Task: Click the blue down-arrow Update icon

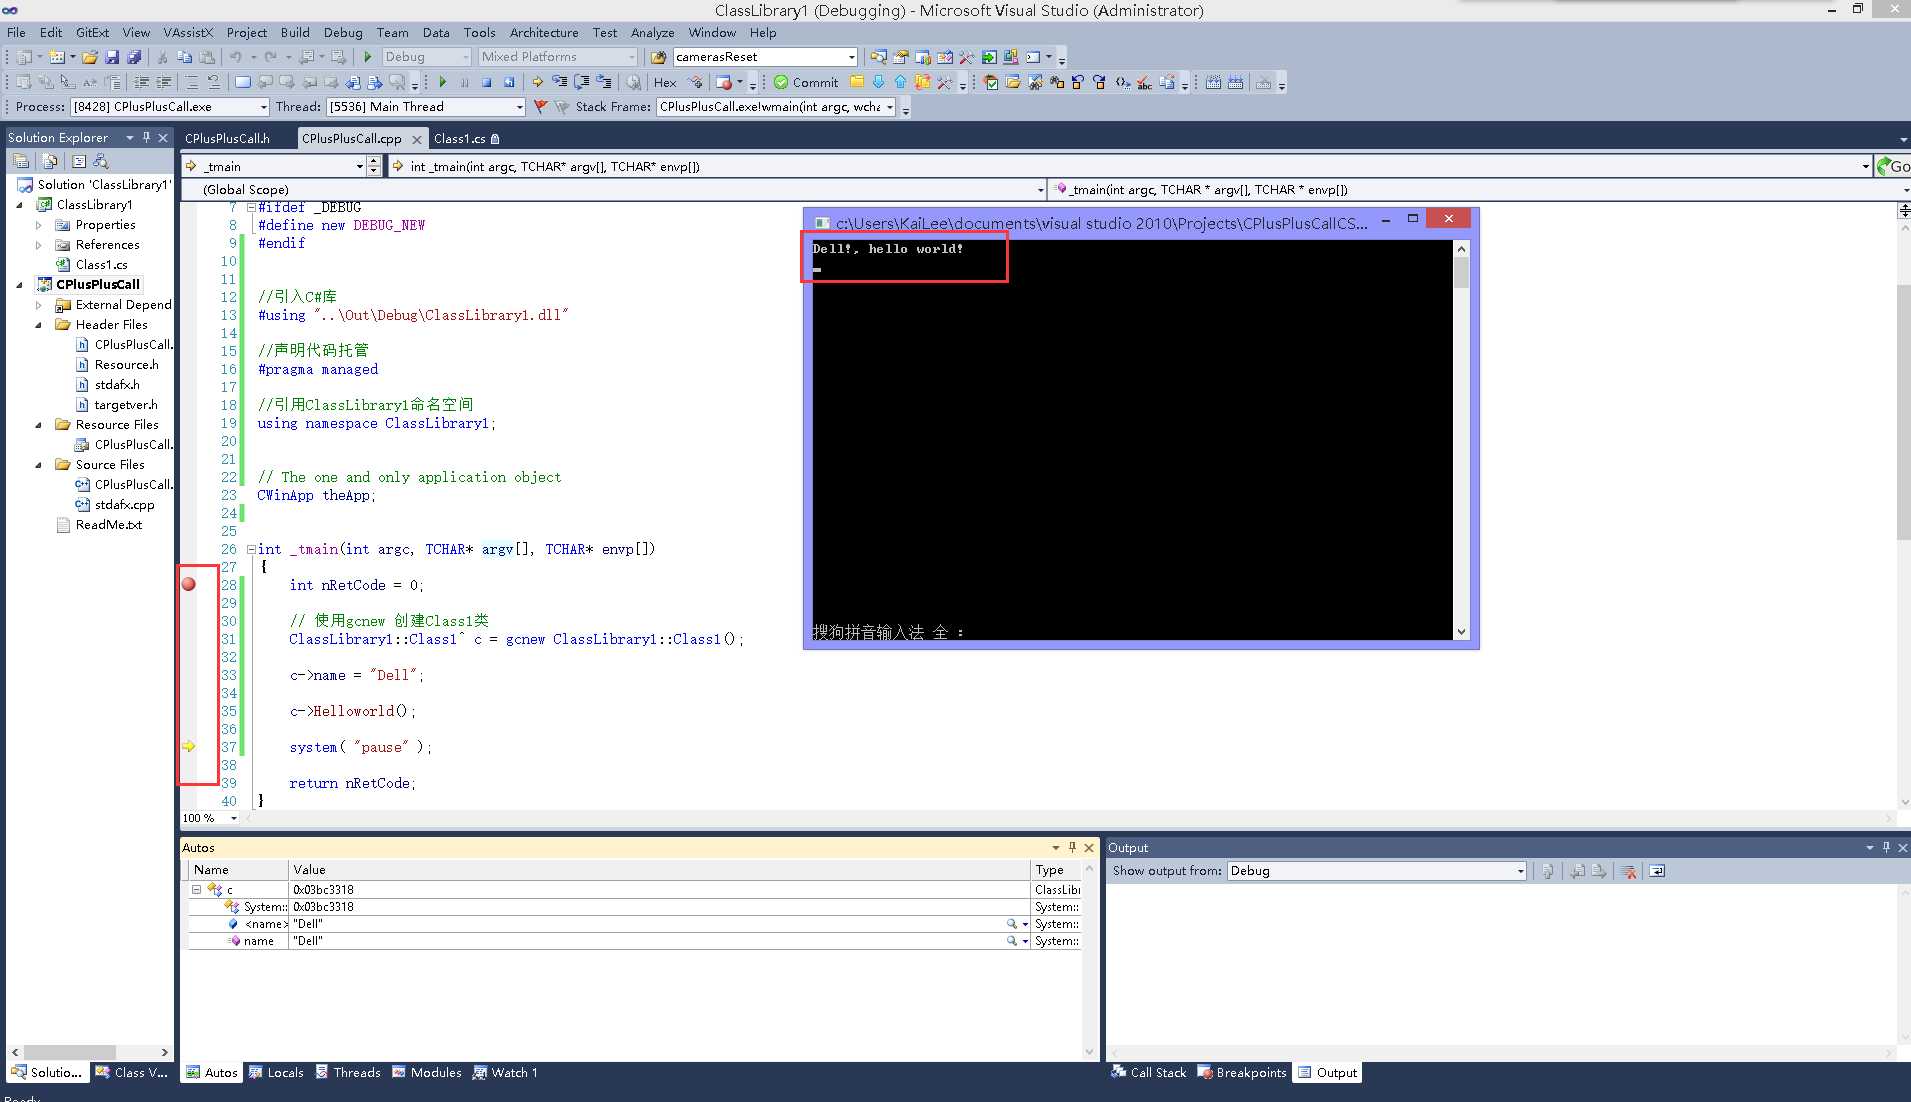Action: 878,82
